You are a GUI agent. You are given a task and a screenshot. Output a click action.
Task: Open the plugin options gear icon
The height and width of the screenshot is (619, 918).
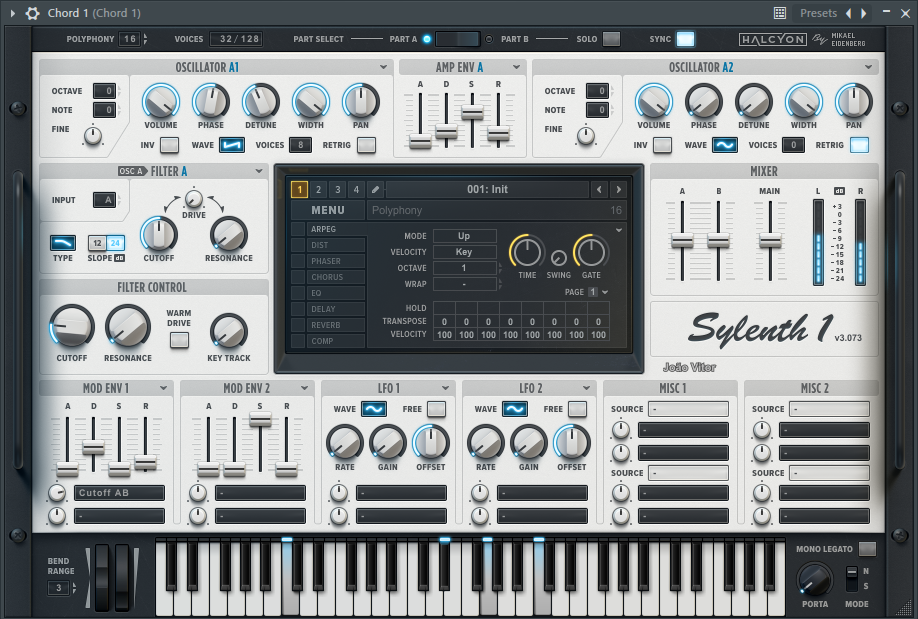tap(33, 13)
